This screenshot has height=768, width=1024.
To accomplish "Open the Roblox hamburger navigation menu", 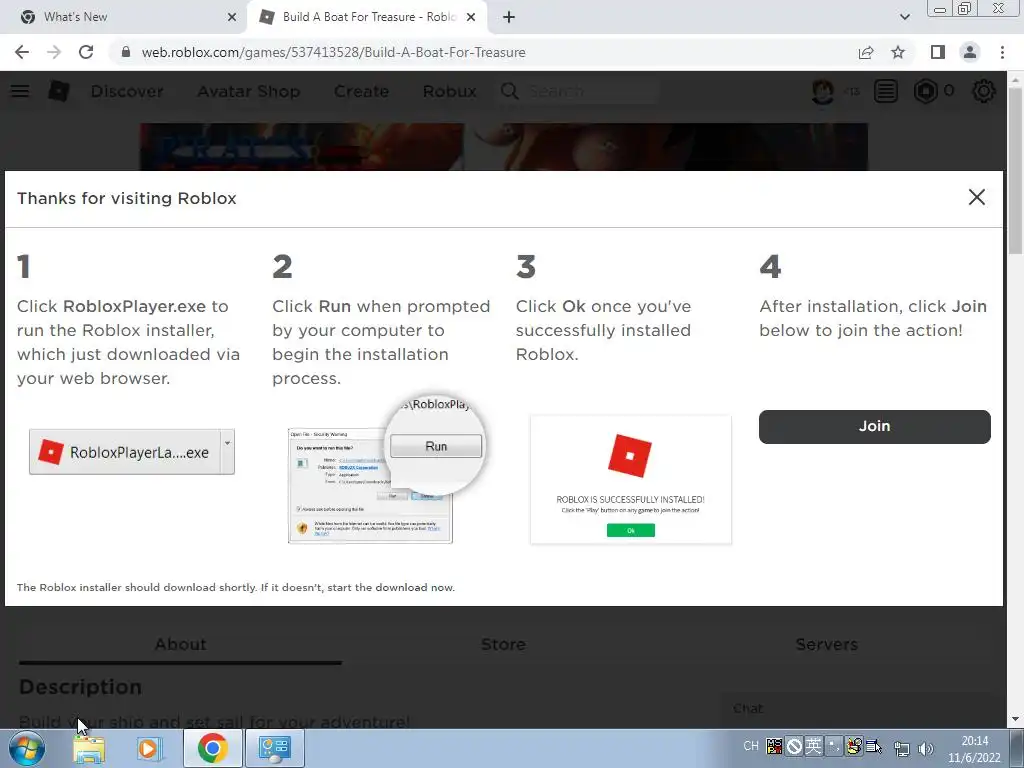I will pyautogui.click(x=20, y=91).
